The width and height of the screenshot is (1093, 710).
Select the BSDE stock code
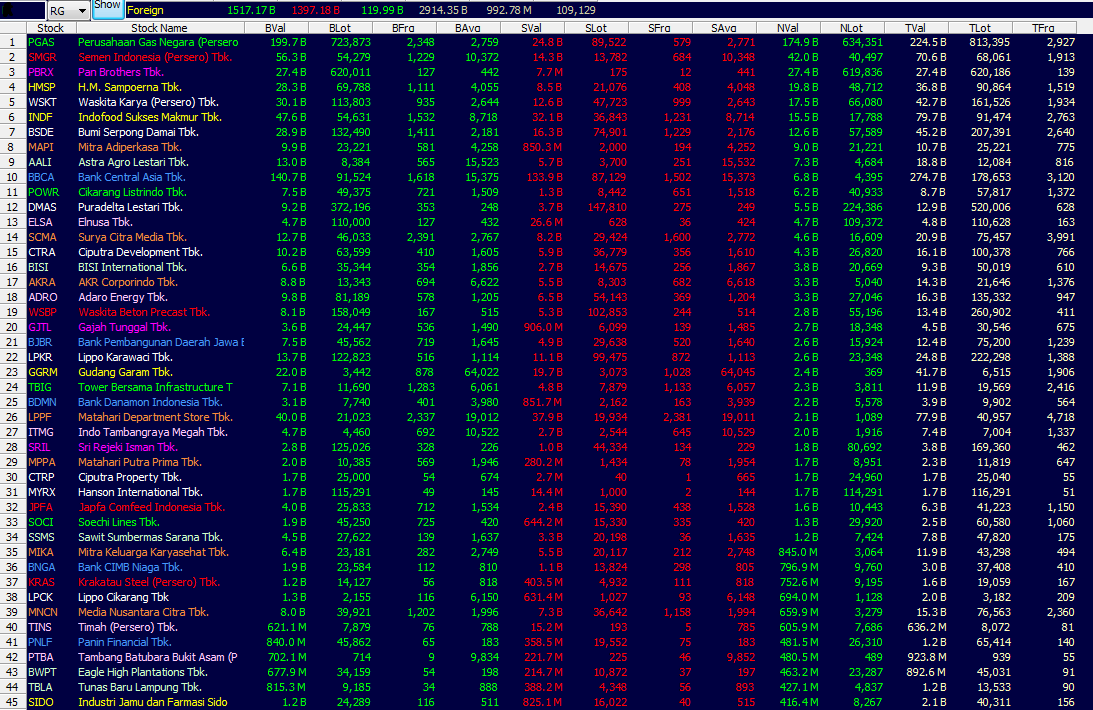click(x=41, y=132)
